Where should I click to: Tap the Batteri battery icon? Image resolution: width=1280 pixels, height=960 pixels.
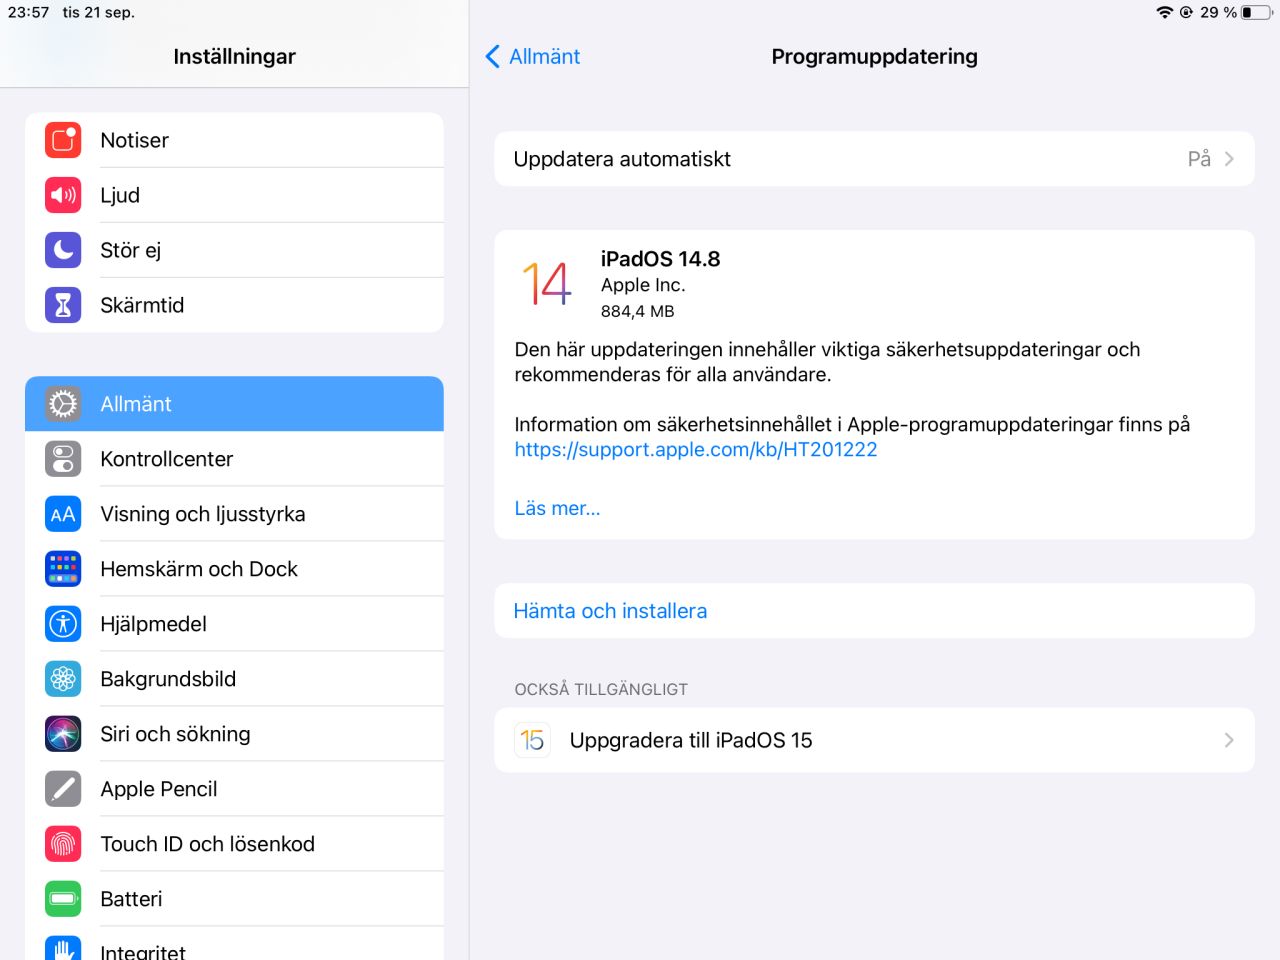pyautogui.click(x=63, y=899)
